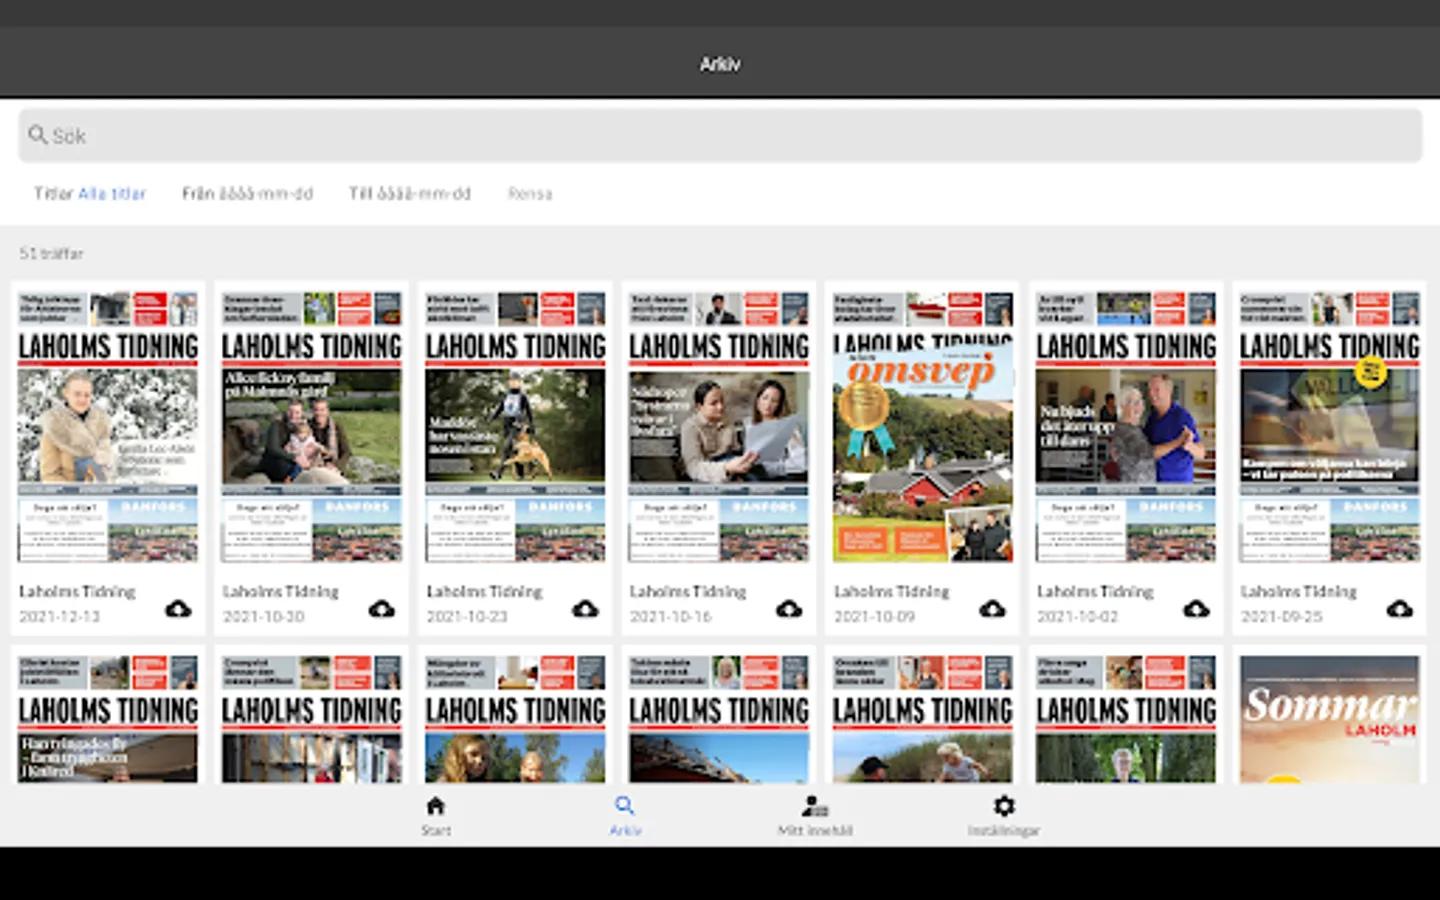Click the search magnifier icon in the Sök field
The width and height of the screenshot is (1440, 900).
[x=38, y=135]
